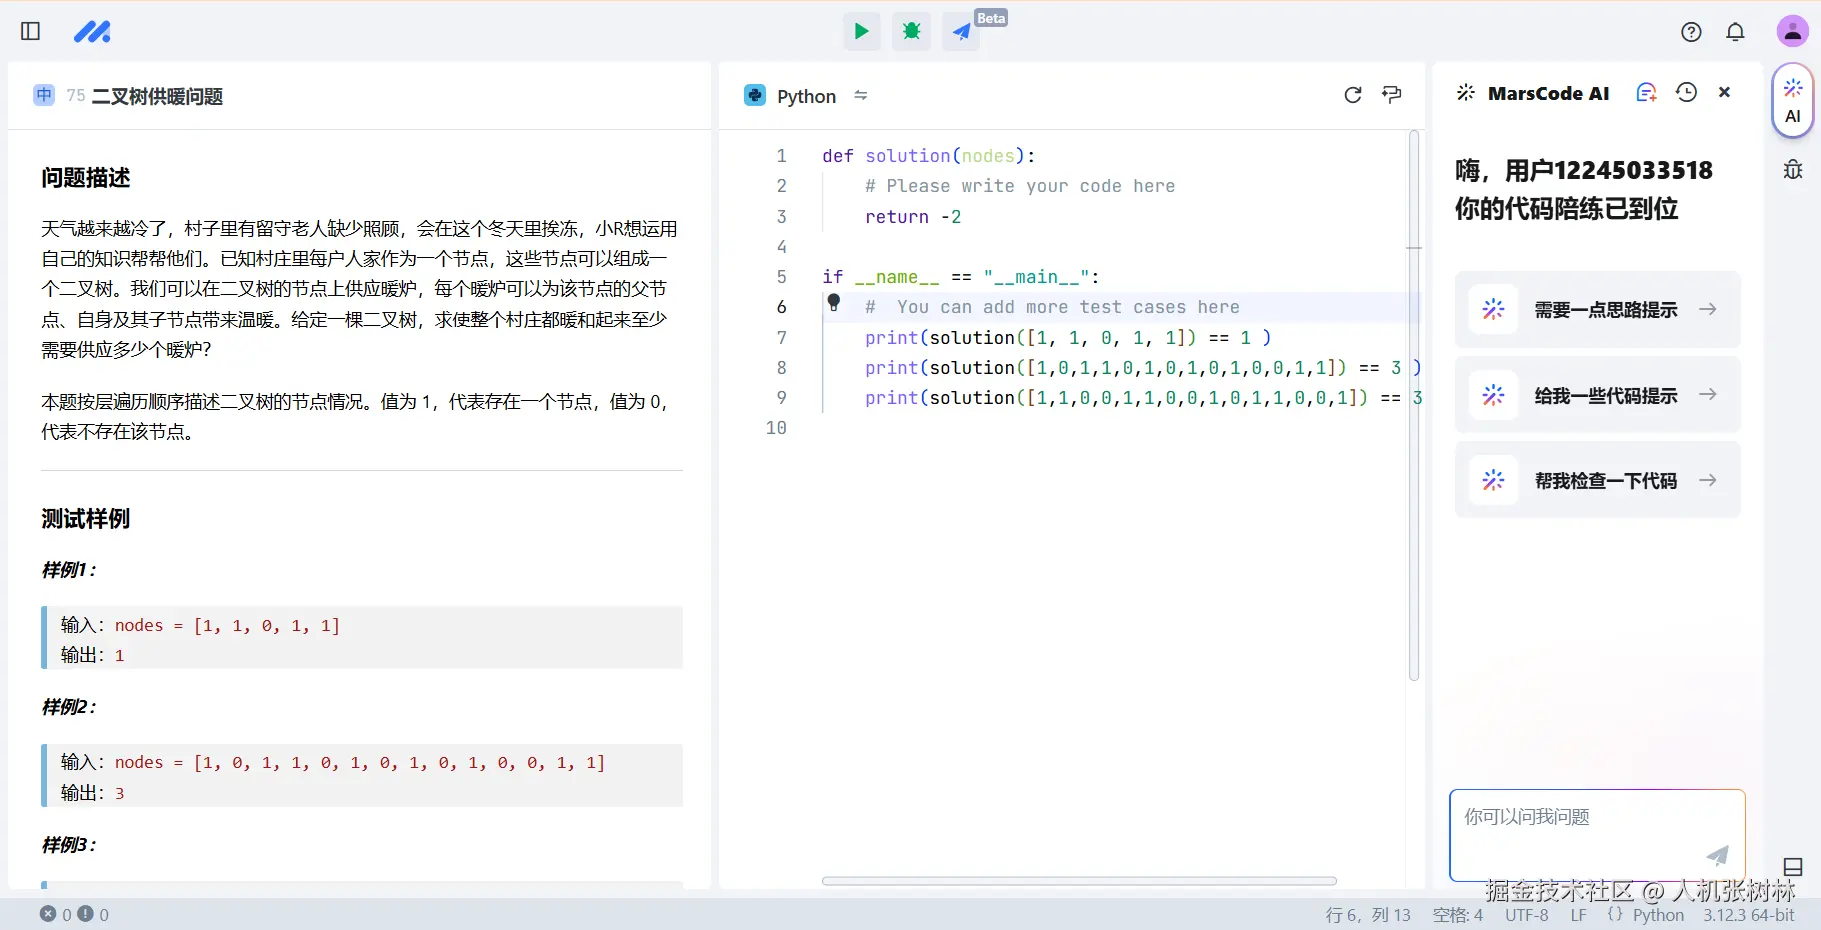Click the lightbulb hint icon on line 6

coord(834,302)
